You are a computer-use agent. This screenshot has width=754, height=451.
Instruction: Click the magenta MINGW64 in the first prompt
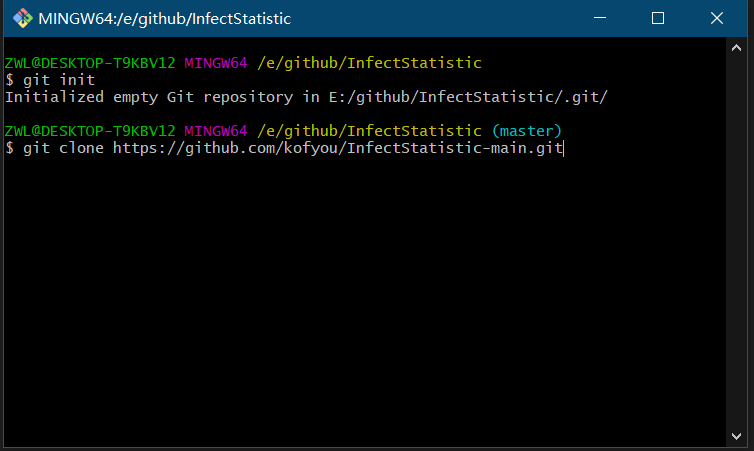(x=215, y=63)
